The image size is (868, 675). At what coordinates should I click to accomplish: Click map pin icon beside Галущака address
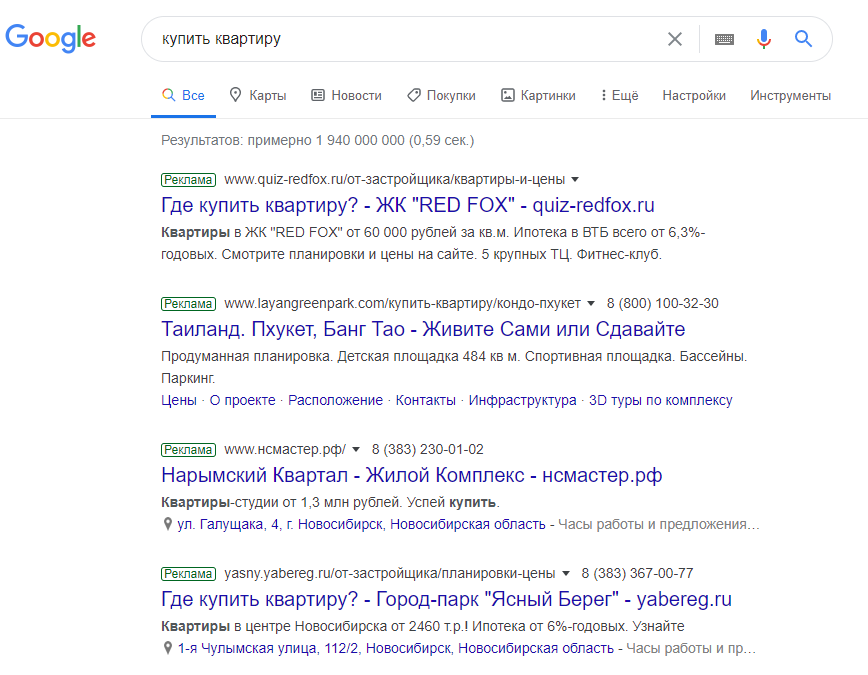167,524
